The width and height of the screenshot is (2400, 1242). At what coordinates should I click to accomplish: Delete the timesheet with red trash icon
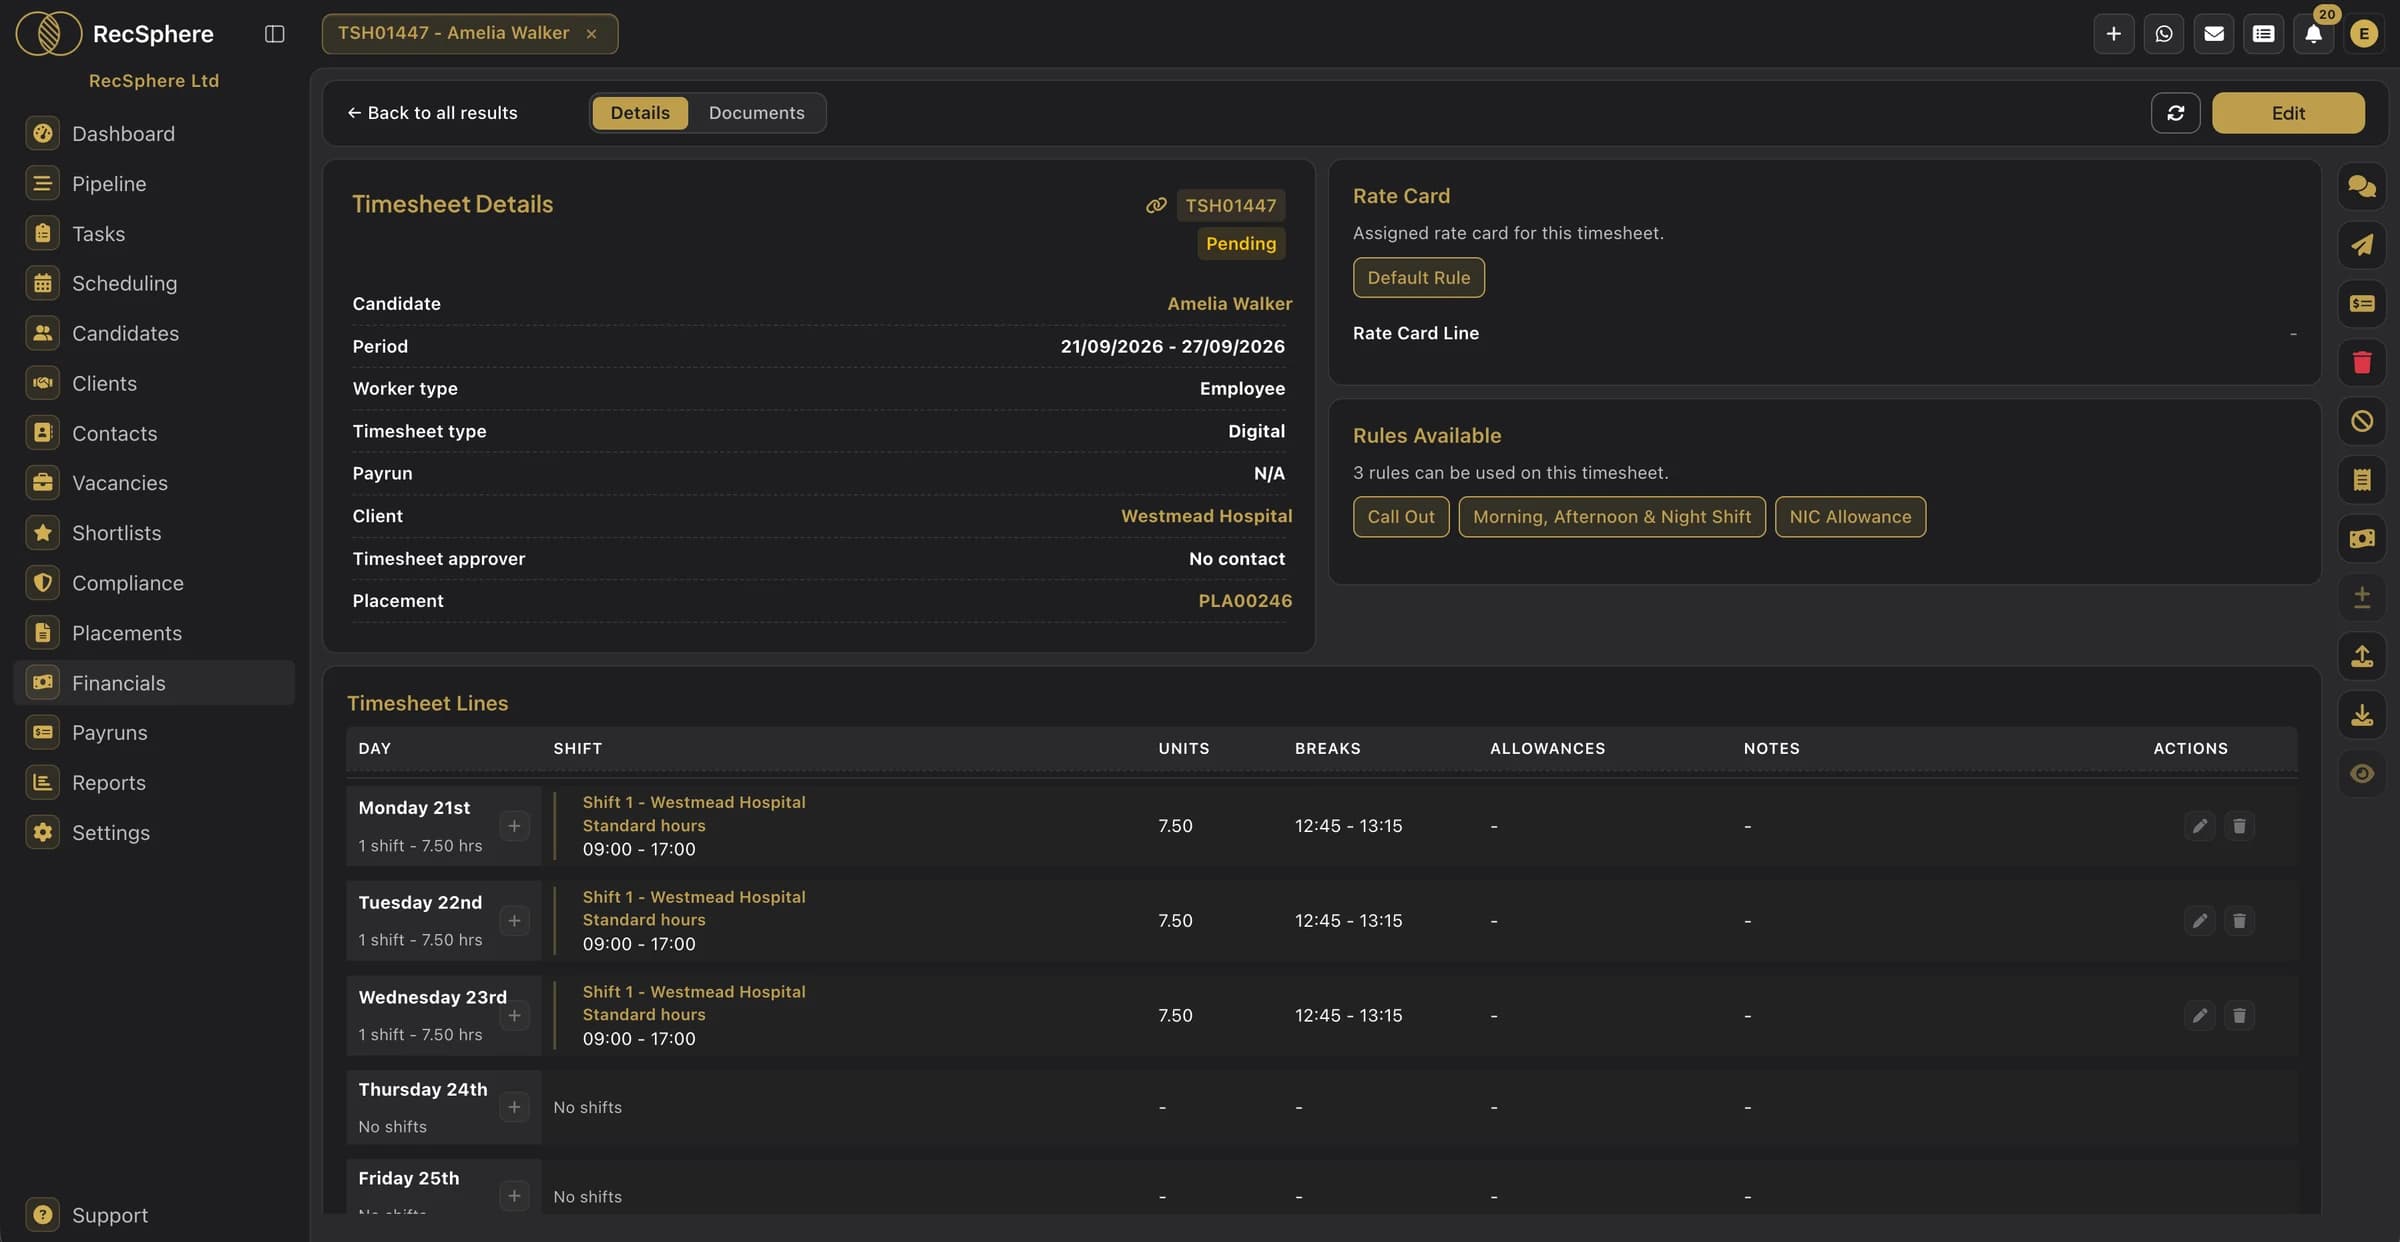(x=2362, y=362)
